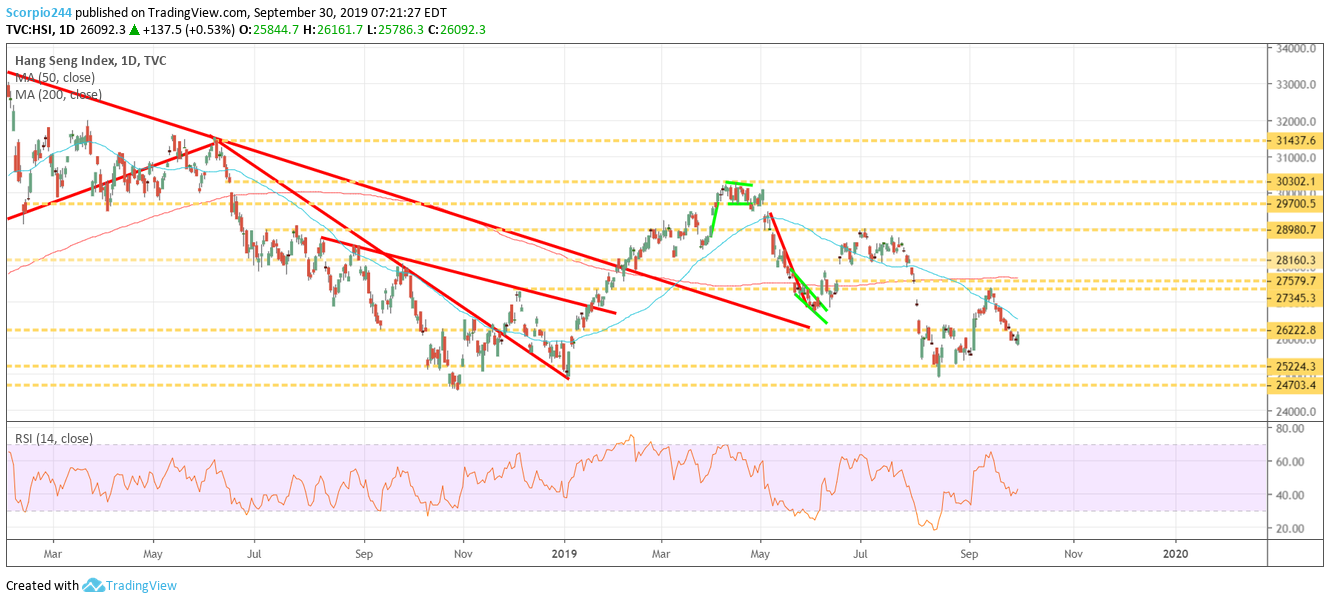1330x603 pixels.
Task: Click the Scorpio244 publisher name
Action: [x=37, y=13]
